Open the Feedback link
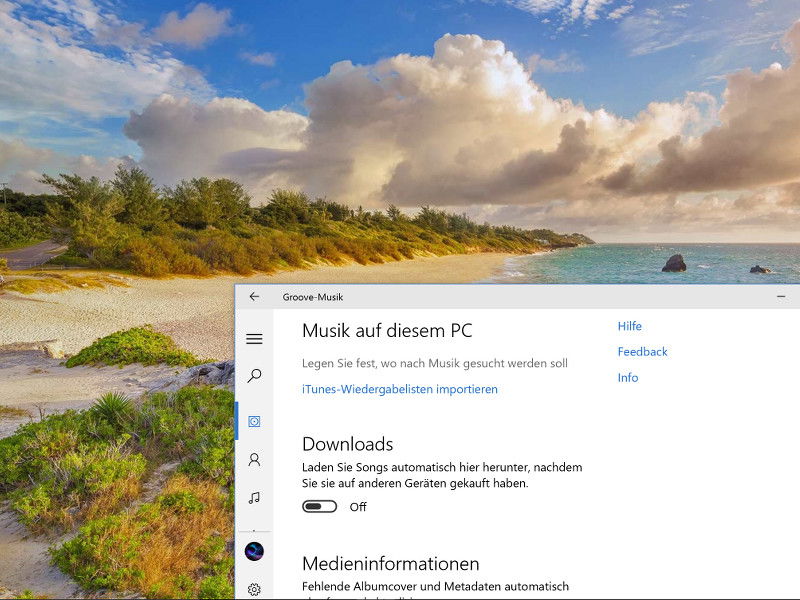This screenshot has width=800, height=600. tap(642, 352)
